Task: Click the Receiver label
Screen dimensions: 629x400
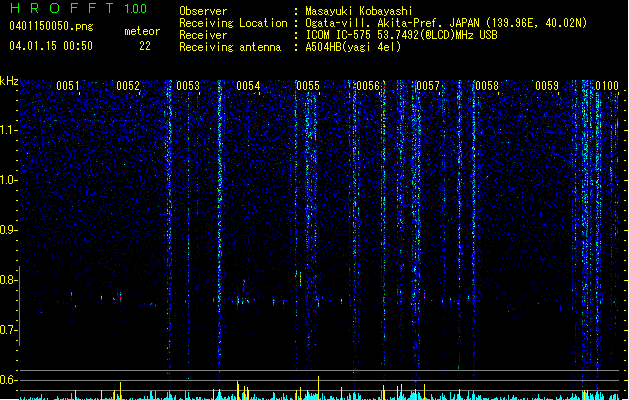Action: coord(203,35)
